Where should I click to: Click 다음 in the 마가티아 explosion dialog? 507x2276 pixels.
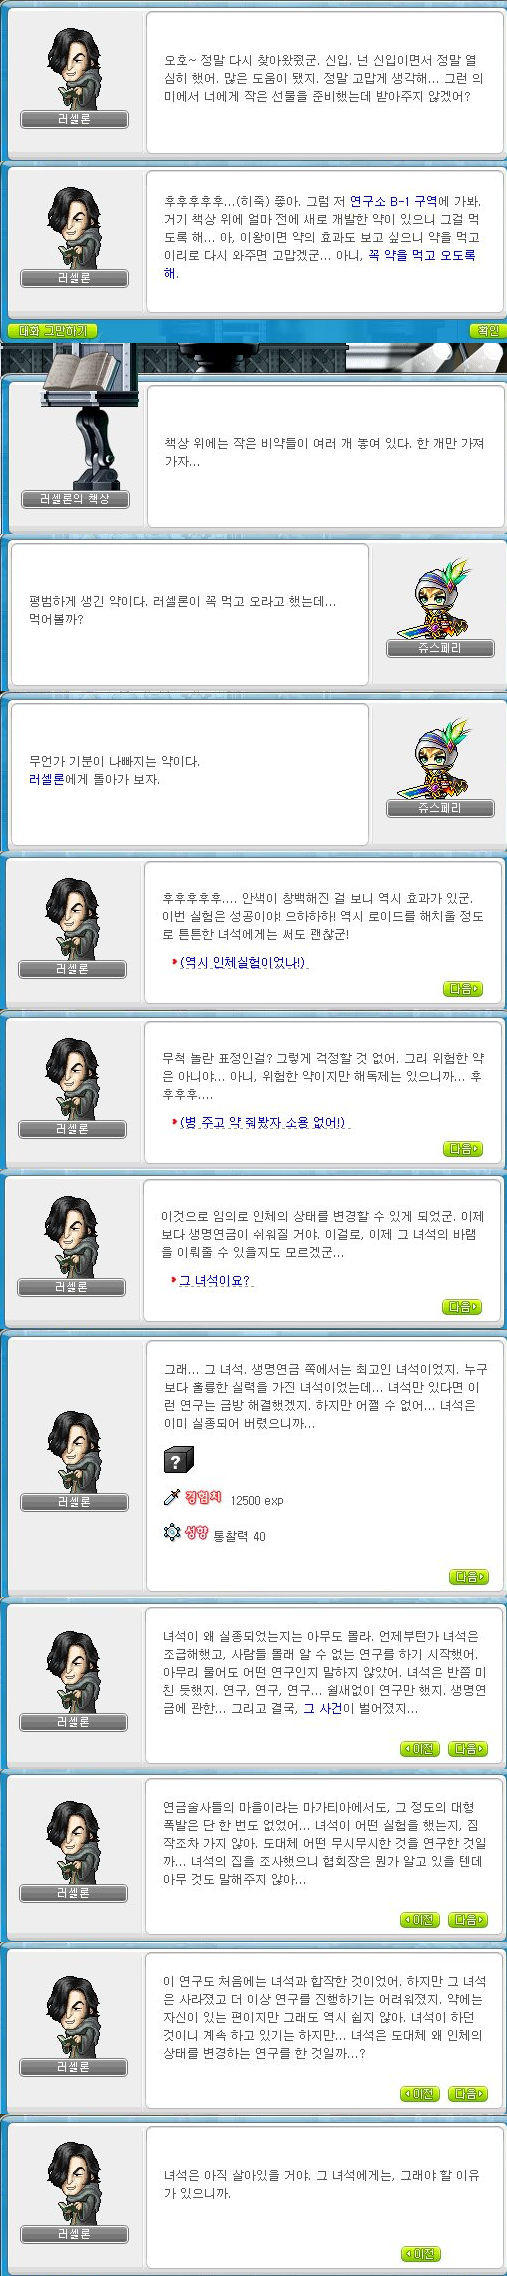coord(468,1920)
